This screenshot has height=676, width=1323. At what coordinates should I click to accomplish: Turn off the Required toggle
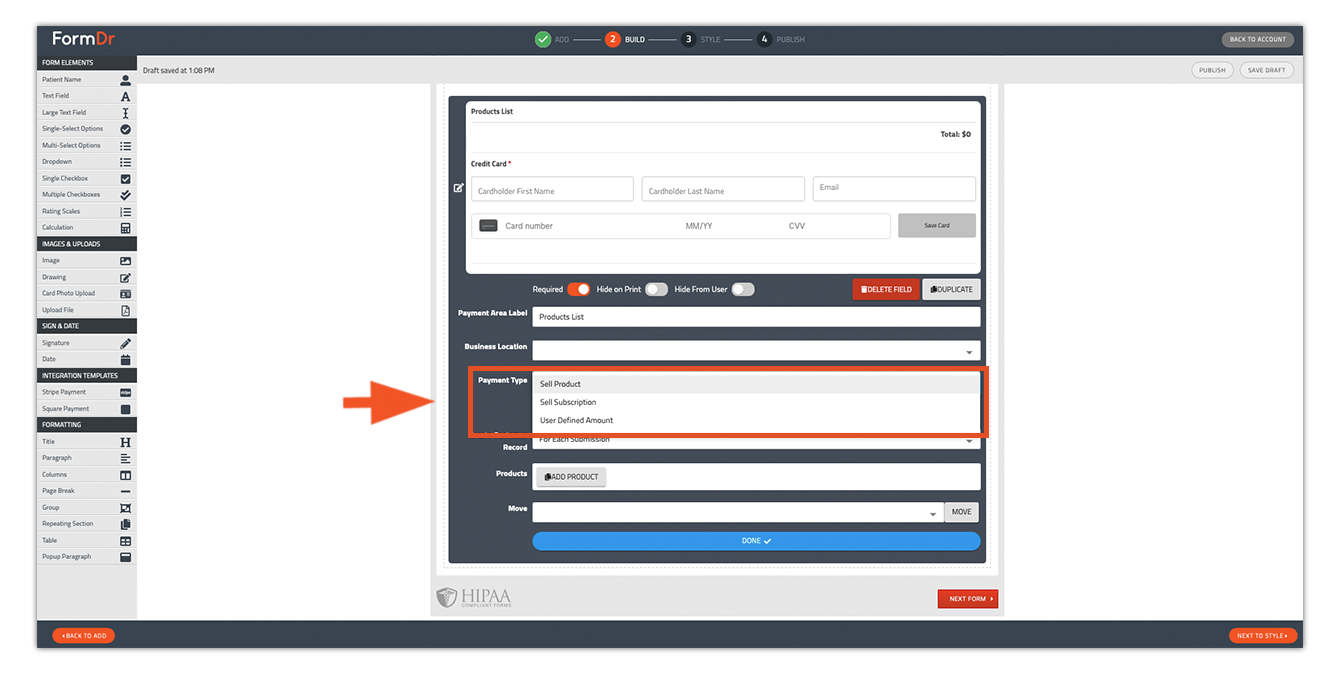579,289
